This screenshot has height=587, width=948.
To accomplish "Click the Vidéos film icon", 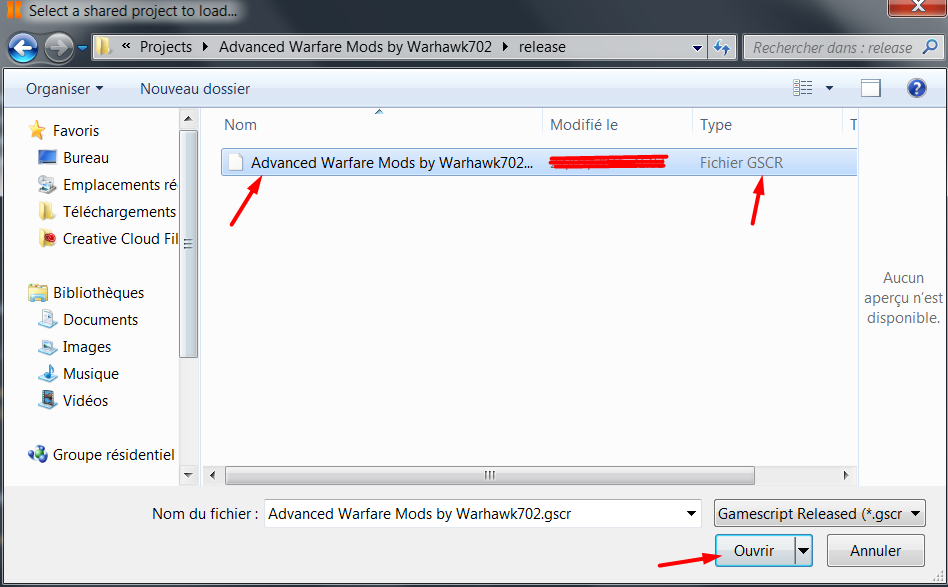I will pyautogui.click(x=47, y=400).
